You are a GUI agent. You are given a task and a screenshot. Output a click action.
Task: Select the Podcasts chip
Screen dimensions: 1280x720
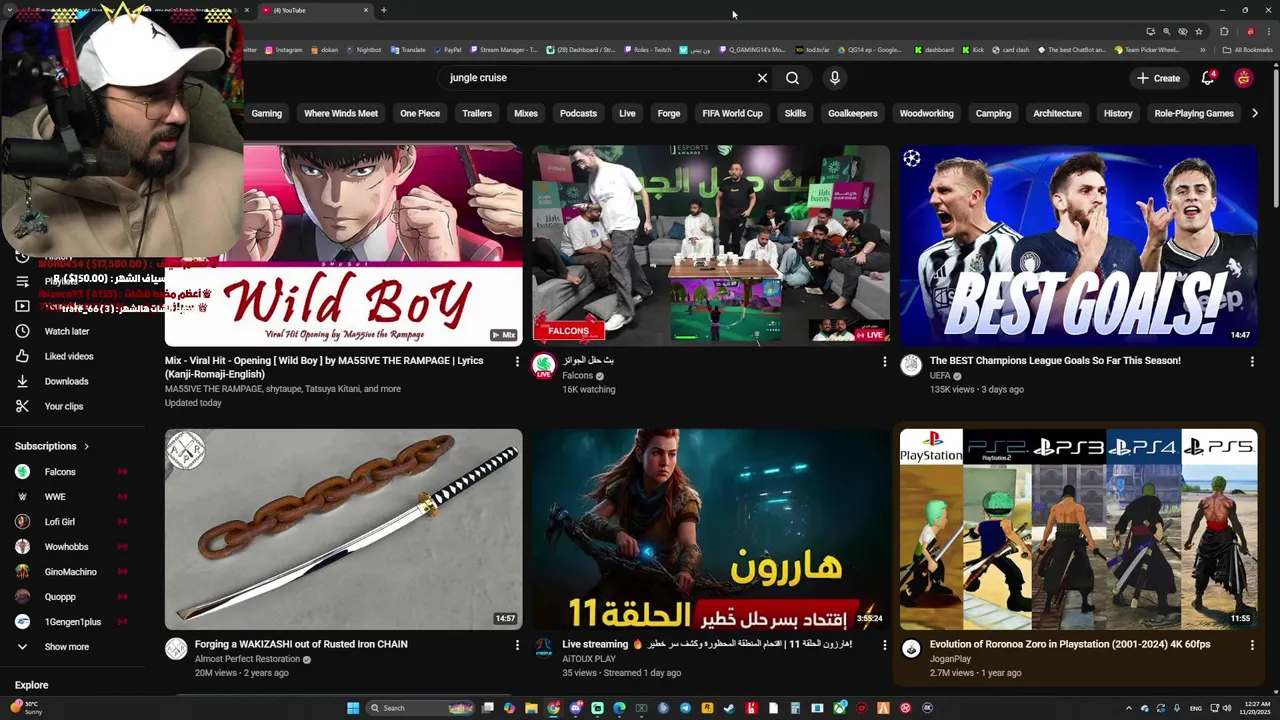pos(578,113)
